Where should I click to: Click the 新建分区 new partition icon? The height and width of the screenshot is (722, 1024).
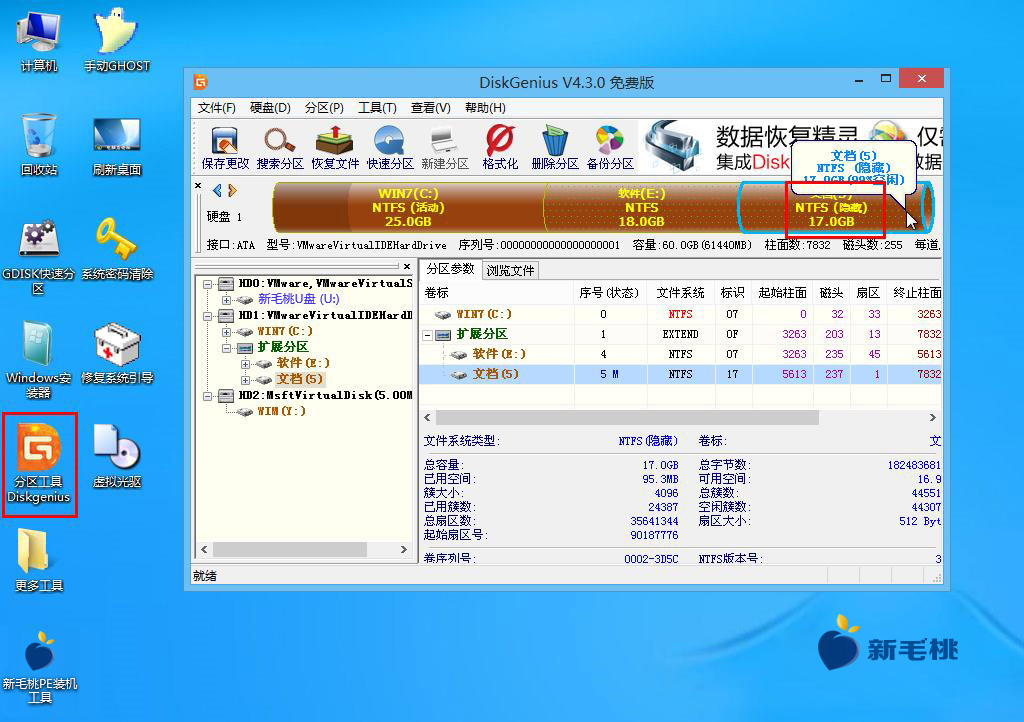click(x=445, y=148)
